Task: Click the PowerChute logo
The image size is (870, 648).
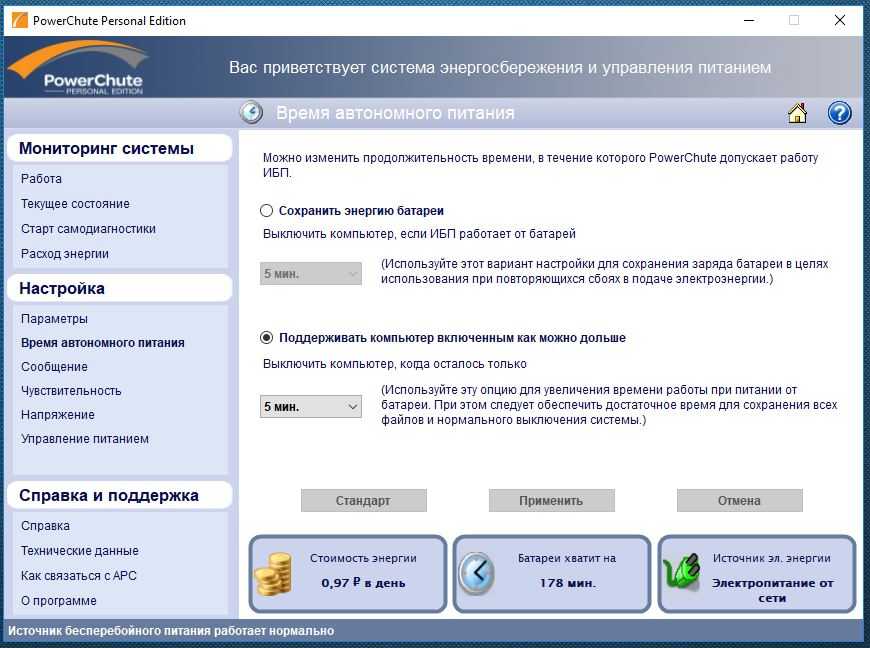Action: pyautogui.click(x=78, y=68)
